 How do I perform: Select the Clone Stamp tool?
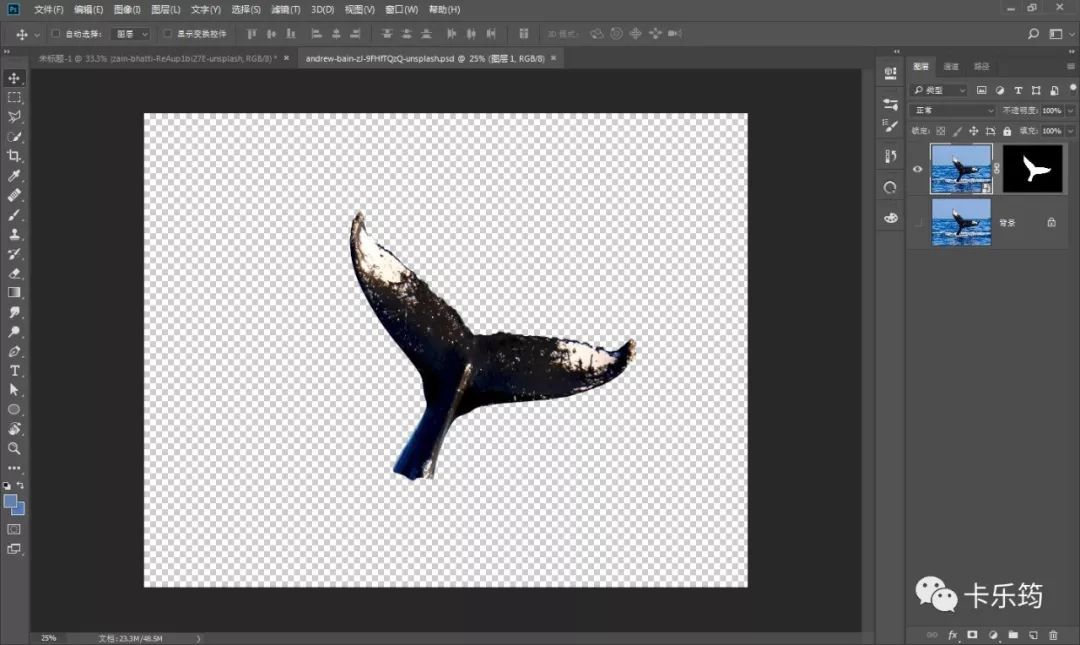coord(14,234)
